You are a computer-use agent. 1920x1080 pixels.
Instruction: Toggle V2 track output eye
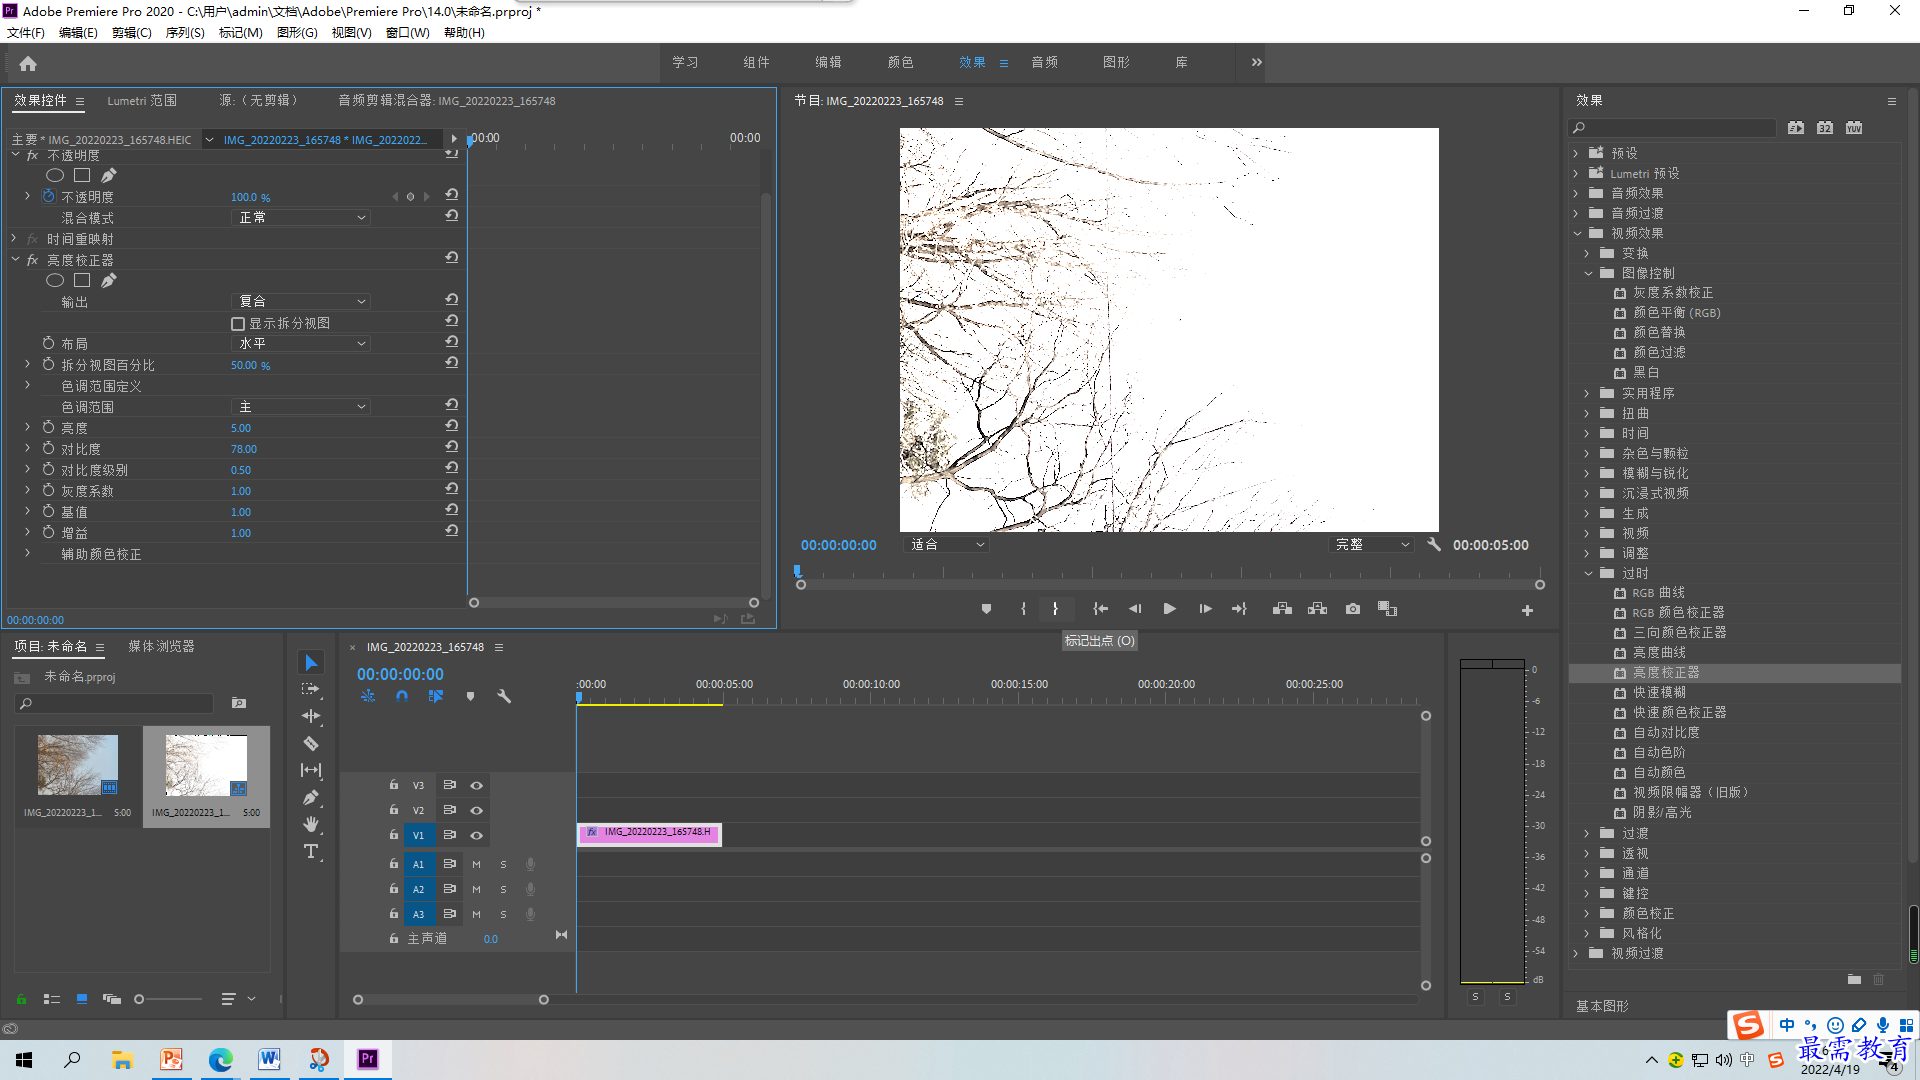coord(477,810)
